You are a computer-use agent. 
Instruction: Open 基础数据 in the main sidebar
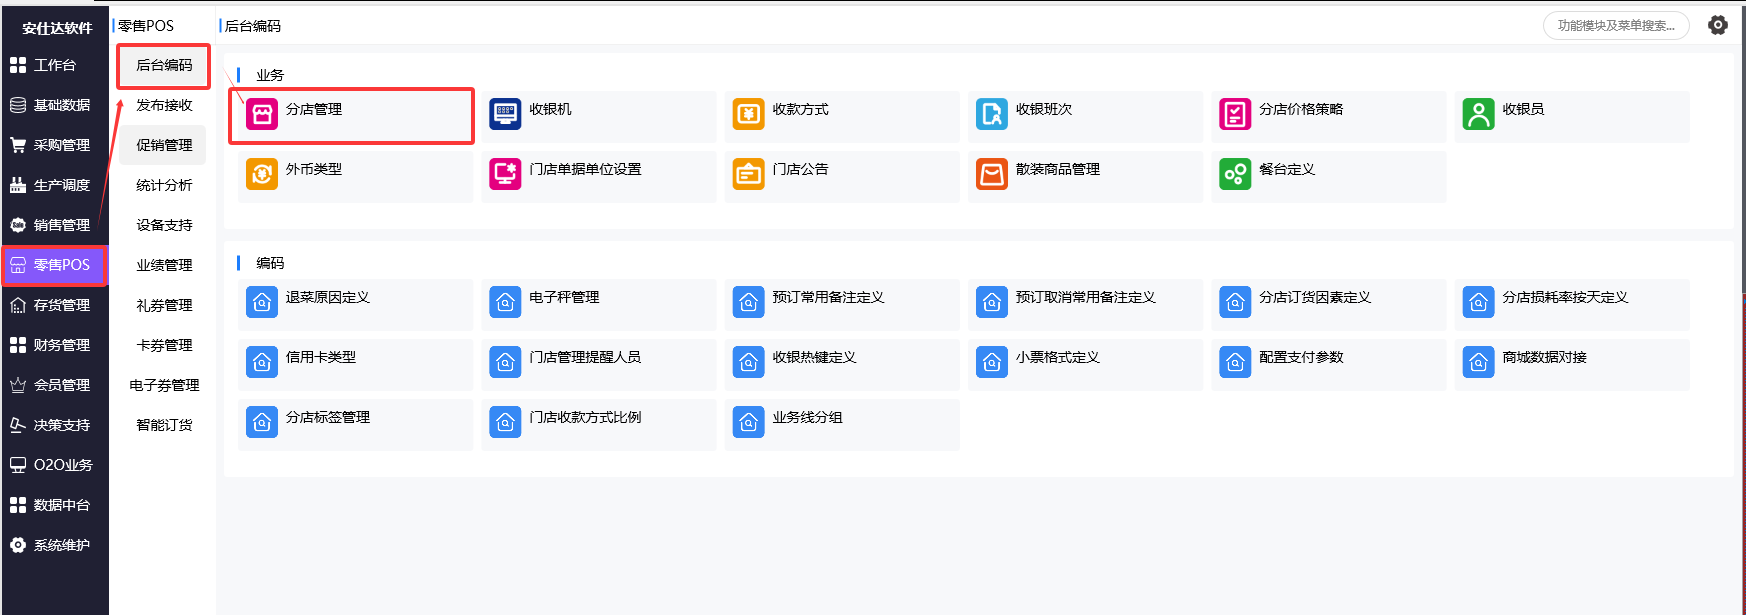pos(54,105)
